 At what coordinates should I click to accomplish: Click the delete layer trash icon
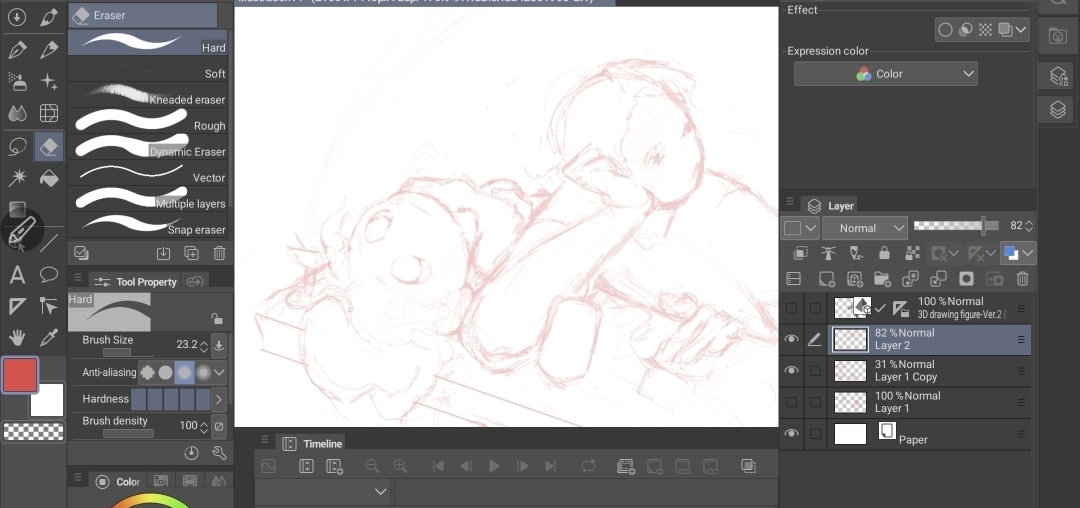click(1022, 279)
